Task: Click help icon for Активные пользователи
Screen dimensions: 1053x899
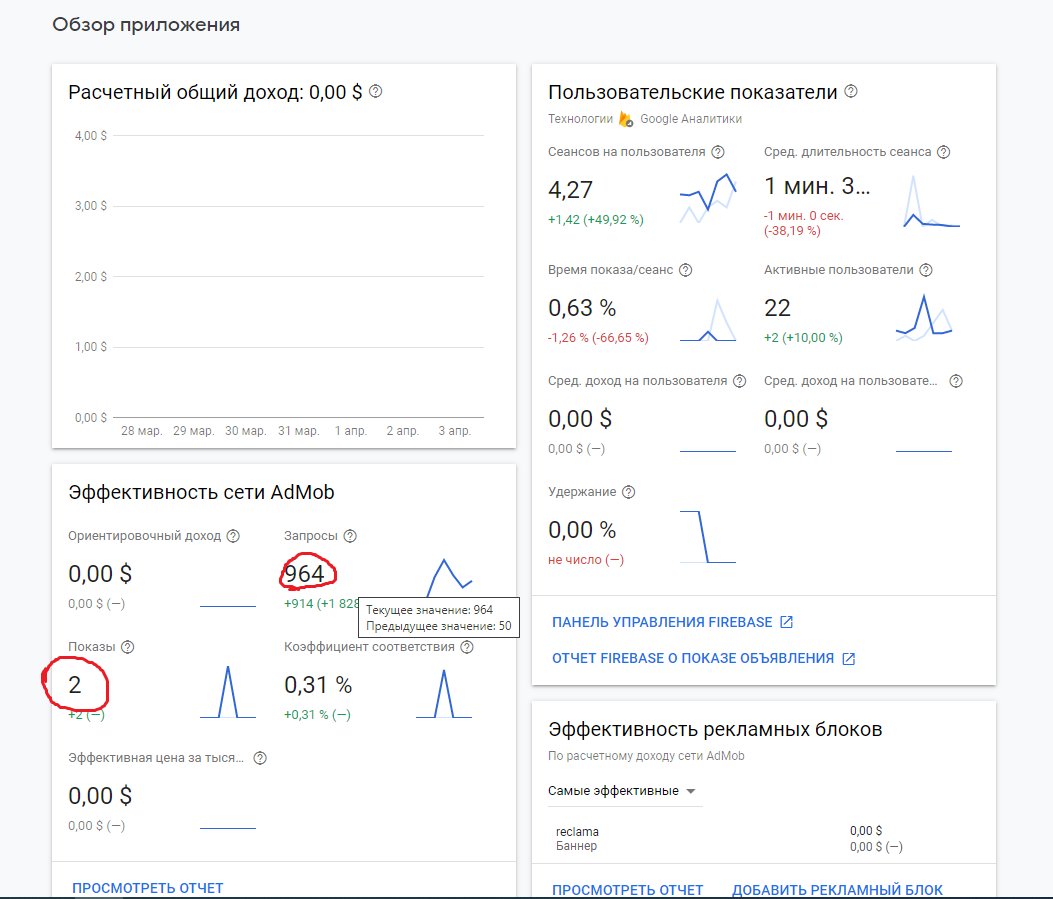Action: (x=926, y=270)
